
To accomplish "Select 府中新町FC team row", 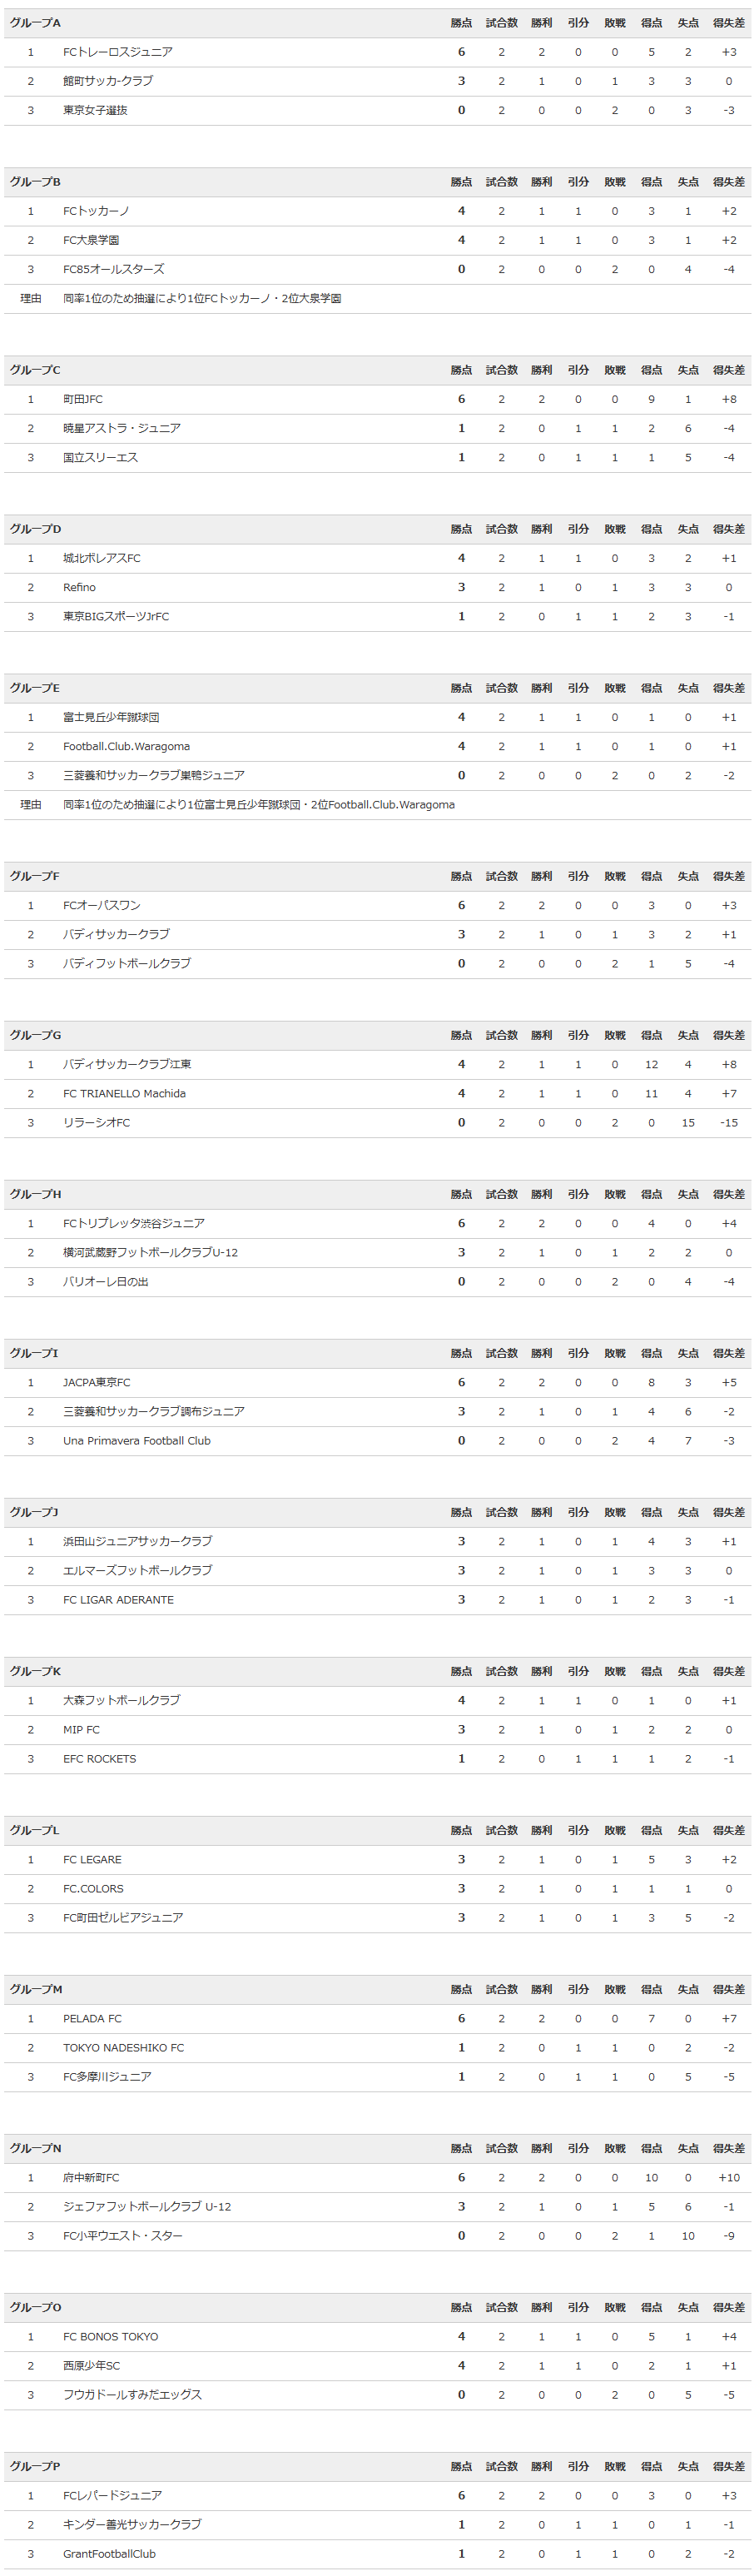I will coord(377,2177).
